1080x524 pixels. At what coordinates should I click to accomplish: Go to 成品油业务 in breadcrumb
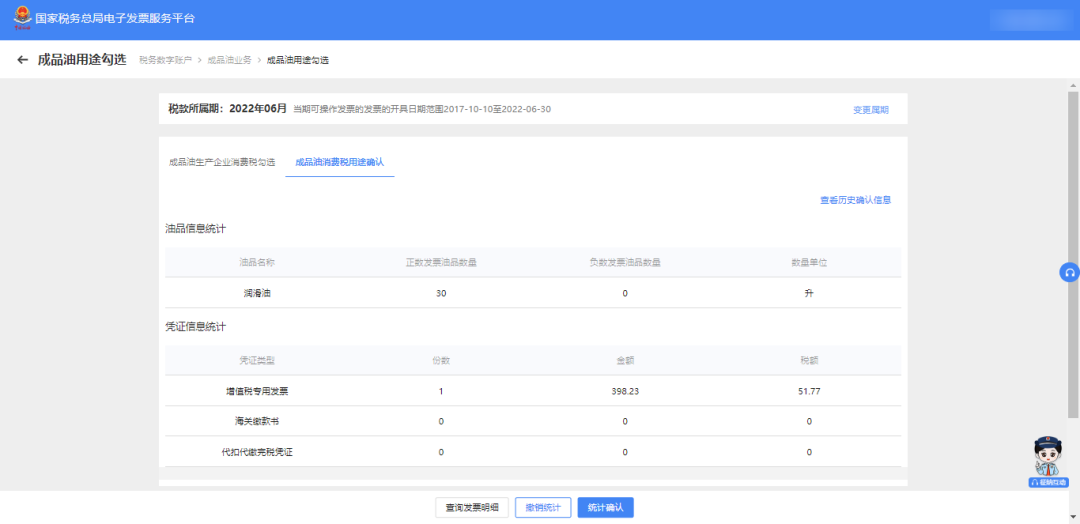click(229, 60)
